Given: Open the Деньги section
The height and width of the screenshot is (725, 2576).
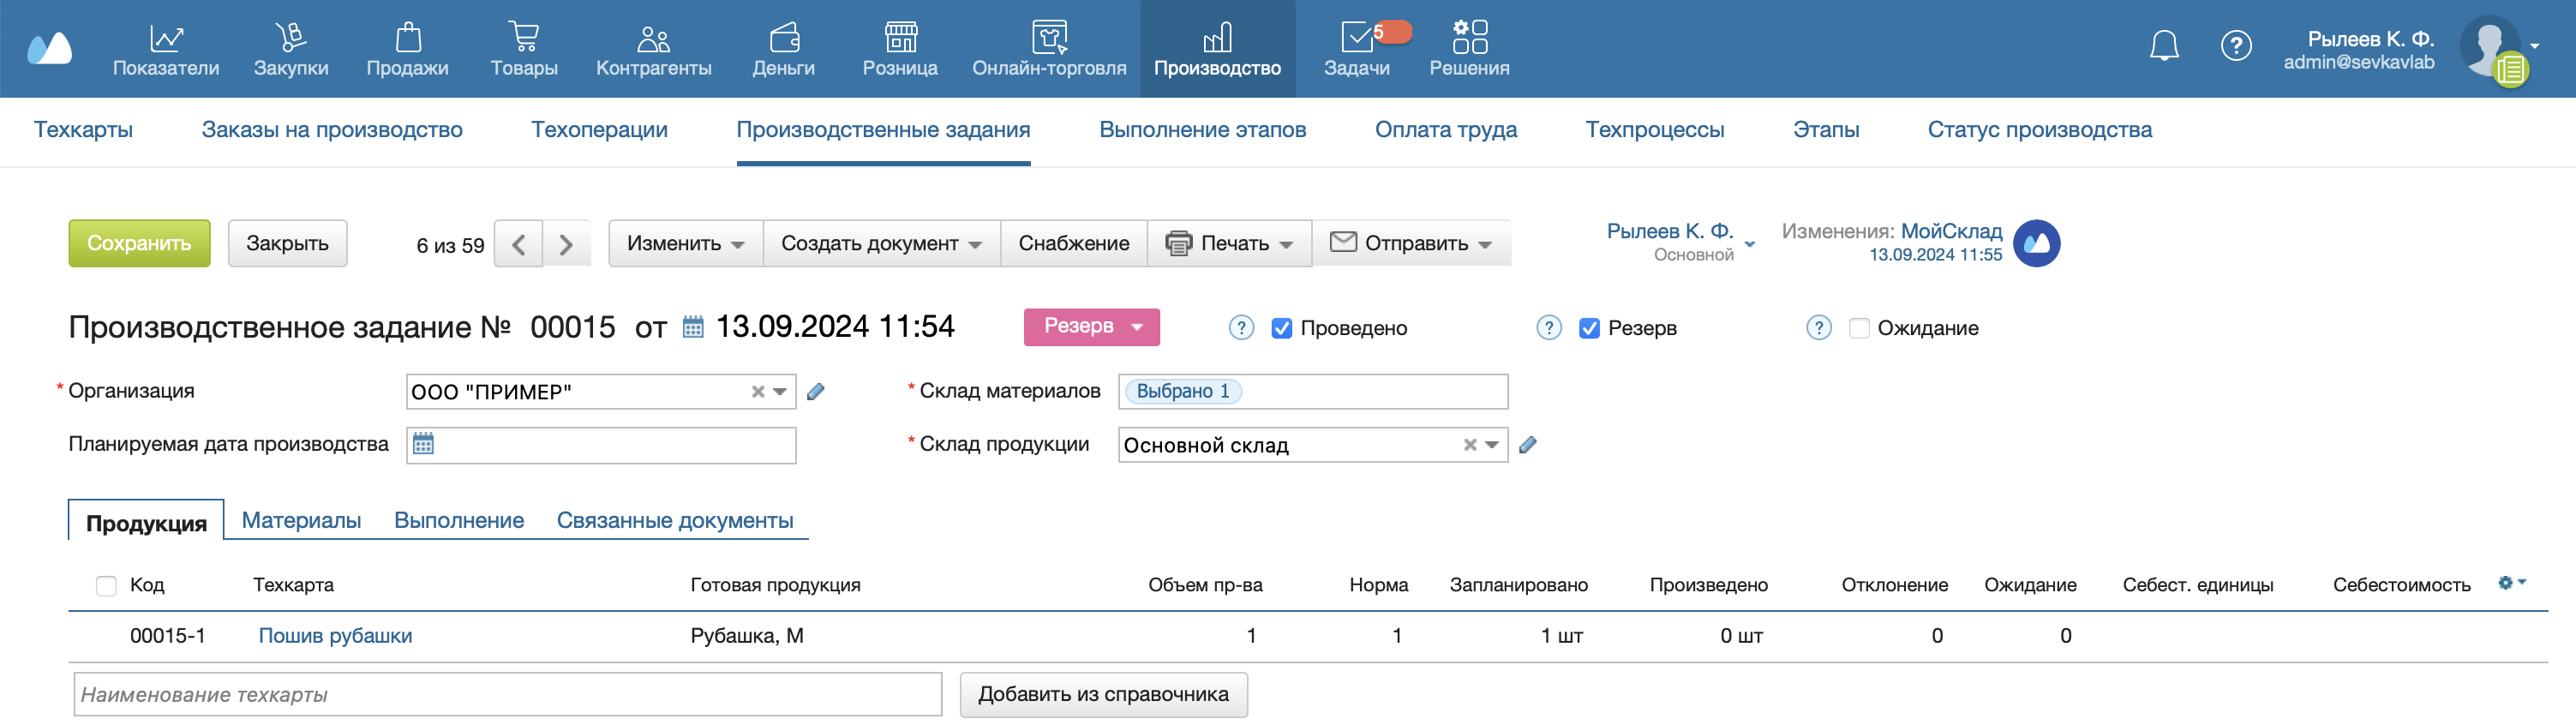Looking at the screenshot, I should tap(784, 49).
